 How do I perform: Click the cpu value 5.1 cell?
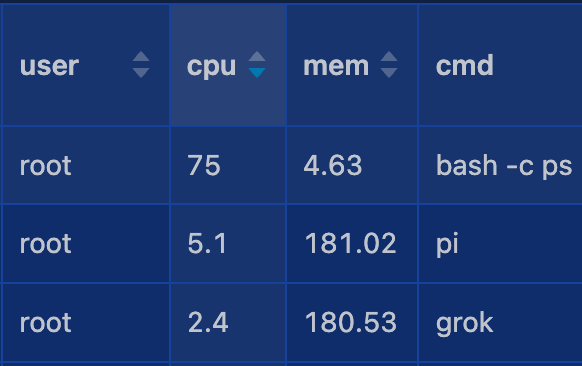pos(228,244)
